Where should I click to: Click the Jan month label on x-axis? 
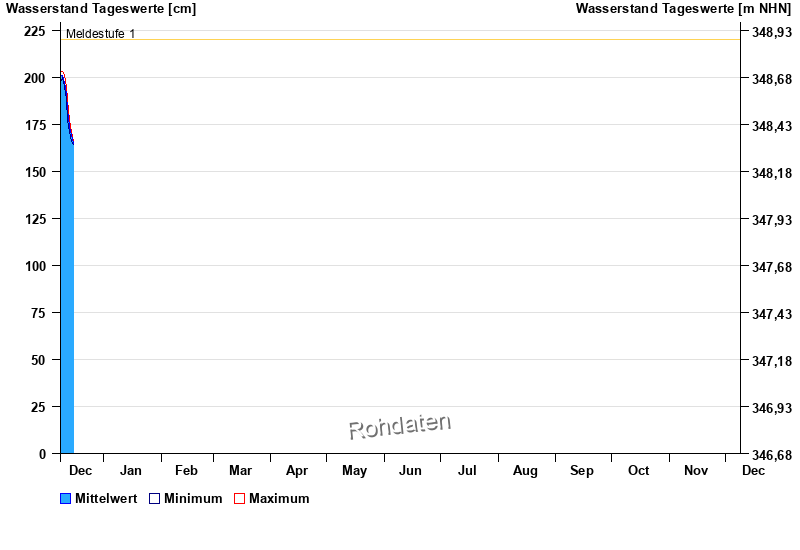(x=131, y=471)
